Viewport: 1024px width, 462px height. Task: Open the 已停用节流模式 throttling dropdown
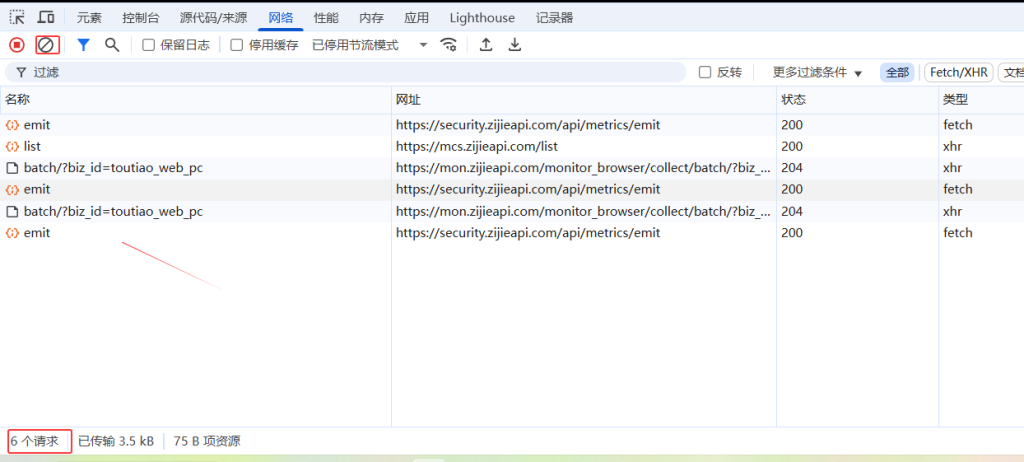click(369, 45)
